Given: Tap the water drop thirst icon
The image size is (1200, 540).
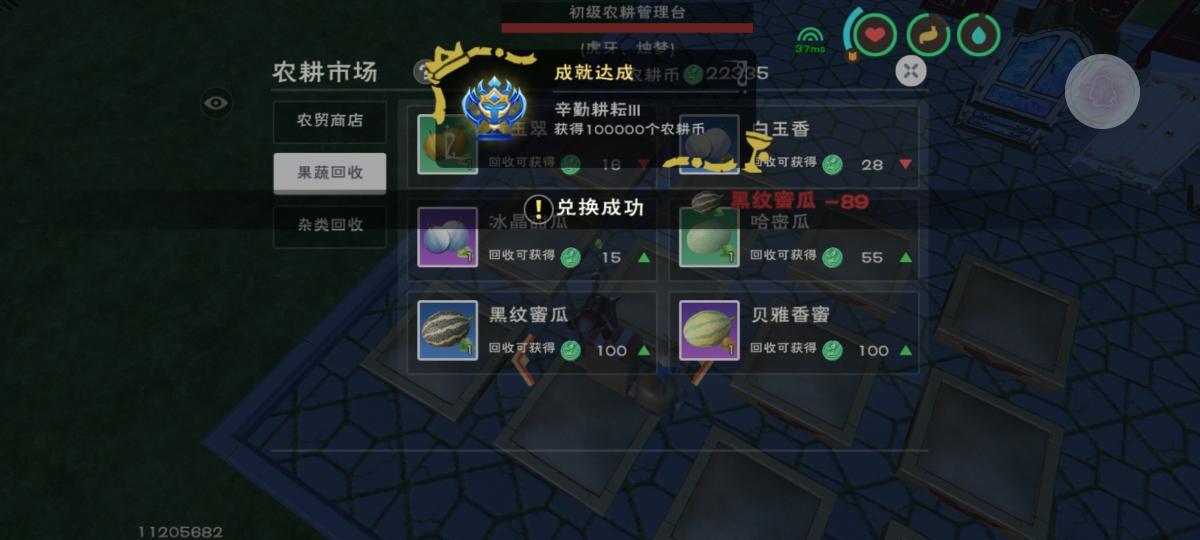Looking at the screenshot, I should pos(979,35).
